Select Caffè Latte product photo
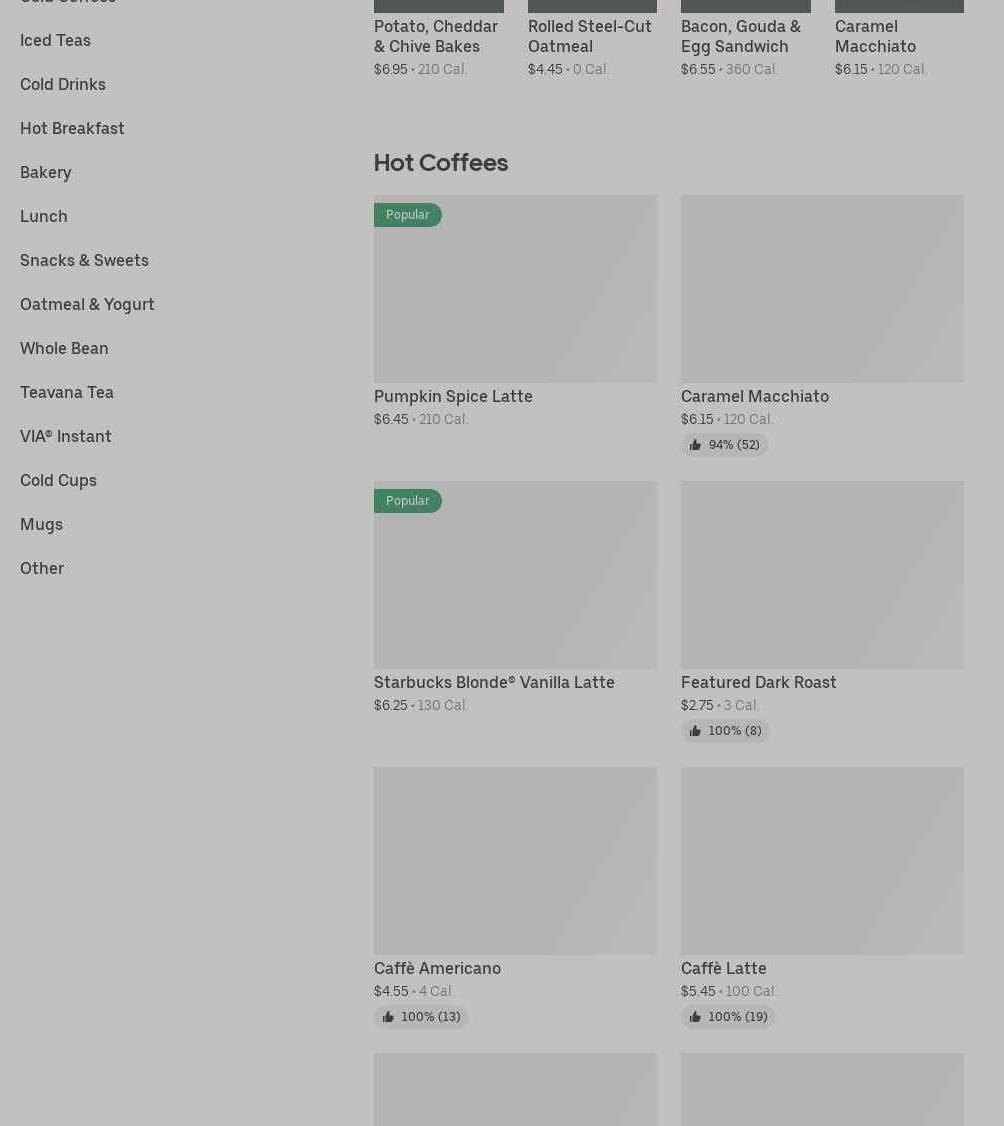 tap(822, 860)
